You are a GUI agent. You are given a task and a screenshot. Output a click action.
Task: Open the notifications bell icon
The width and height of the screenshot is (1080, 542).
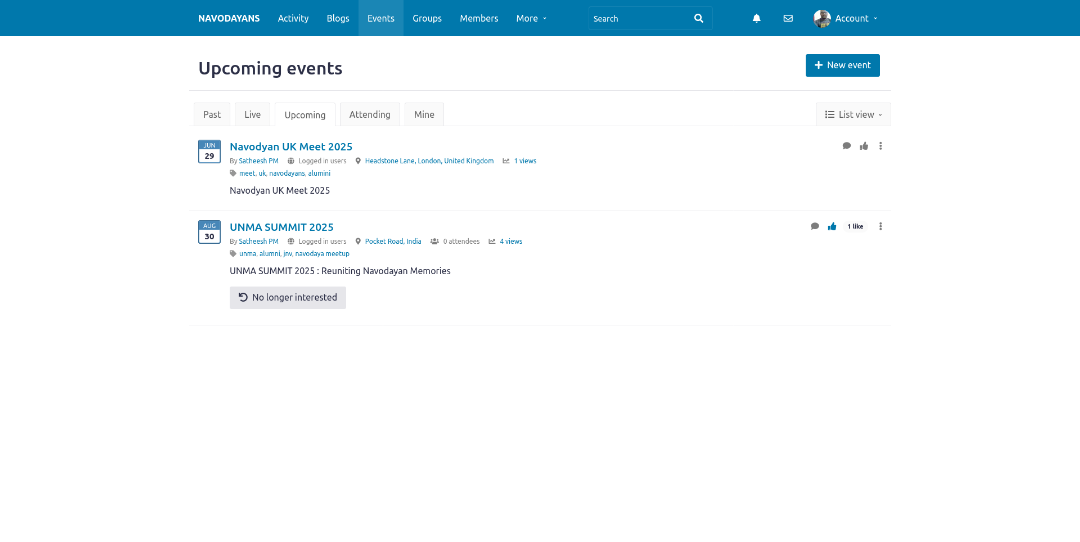756,18
